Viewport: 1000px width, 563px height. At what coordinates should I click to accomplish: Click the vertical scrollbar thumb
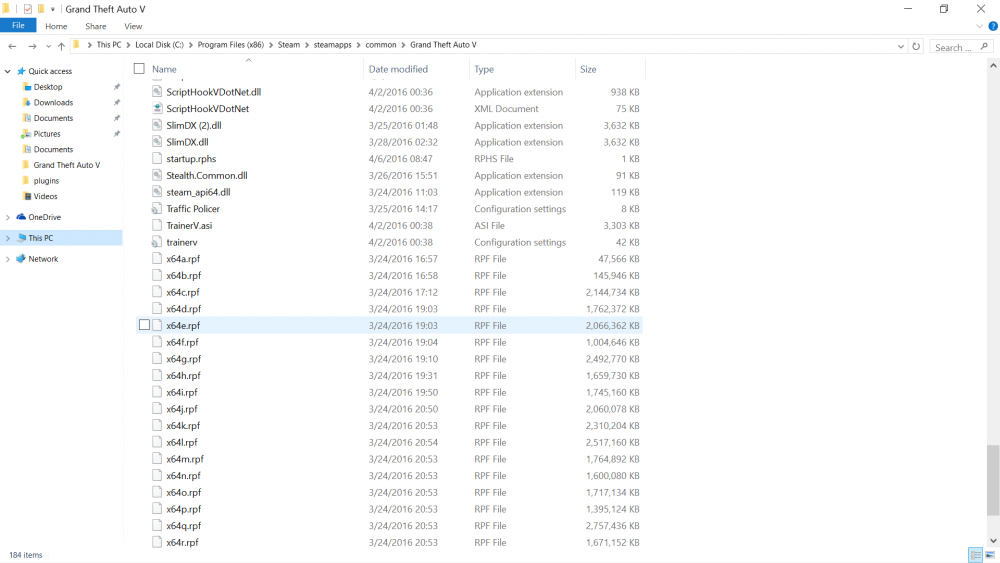(993, 480)
